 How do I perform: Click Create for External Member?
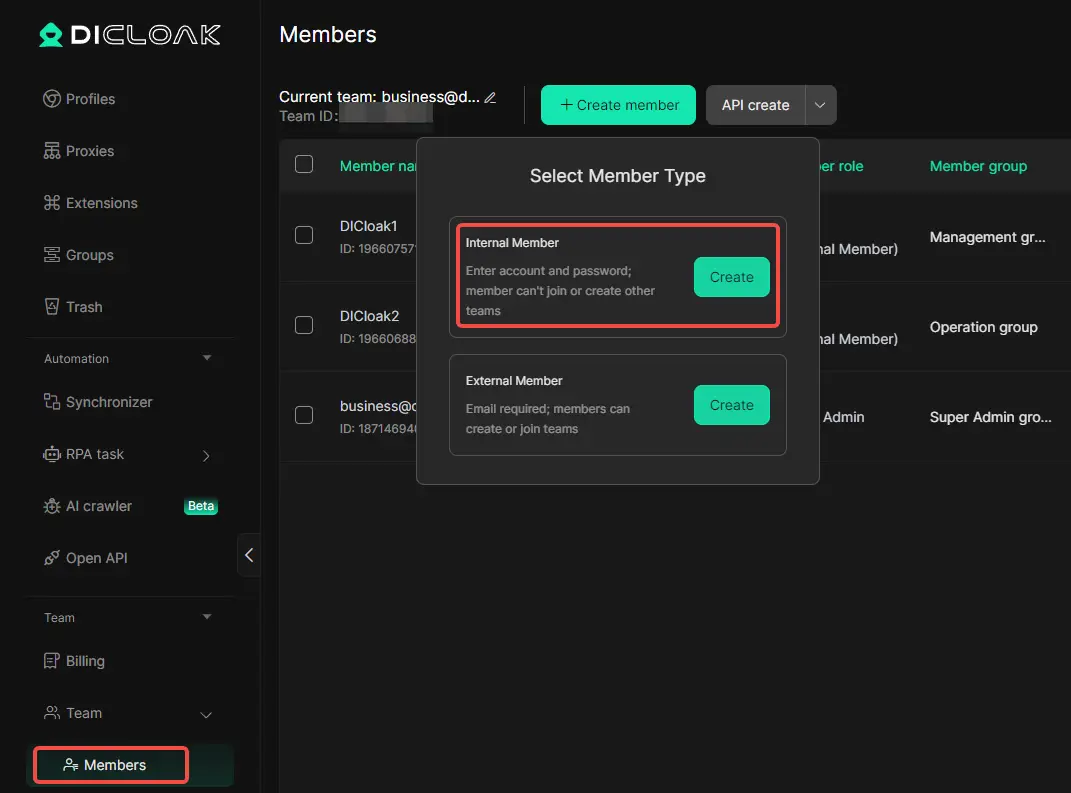click(731, 405)
